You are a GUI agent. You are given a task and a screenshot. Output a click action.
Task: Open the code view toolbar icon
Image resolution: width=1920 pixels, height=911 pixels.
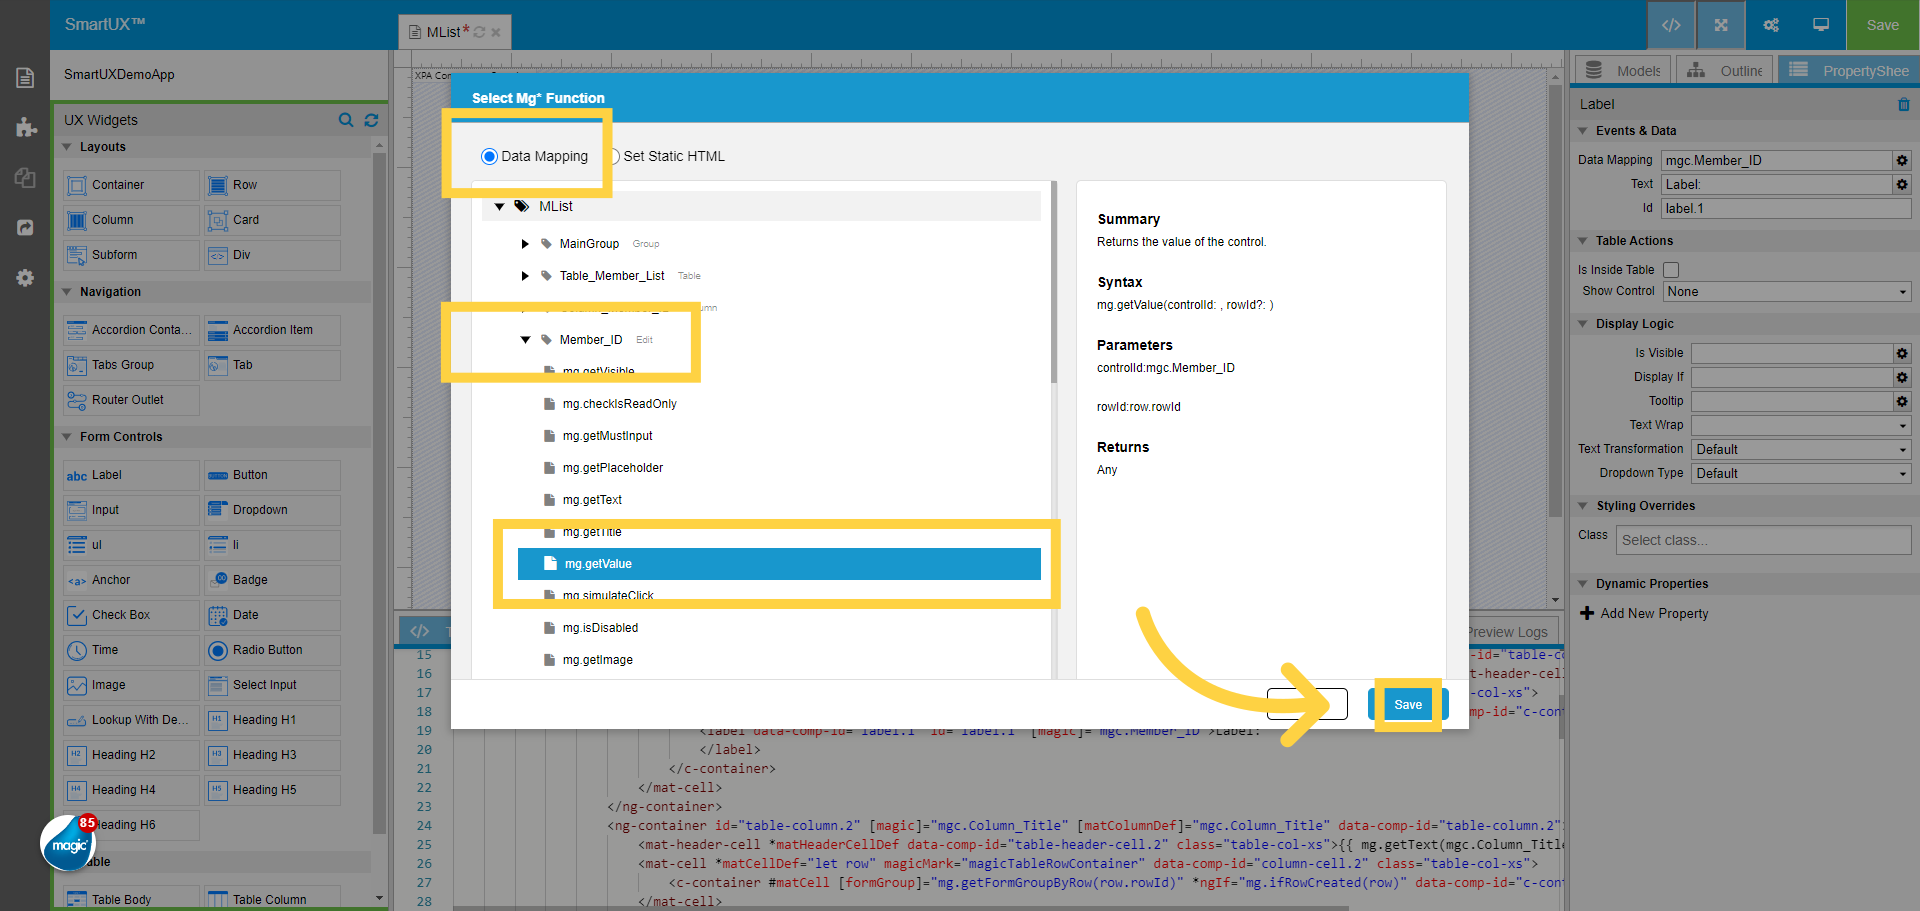pos(1670,25)
